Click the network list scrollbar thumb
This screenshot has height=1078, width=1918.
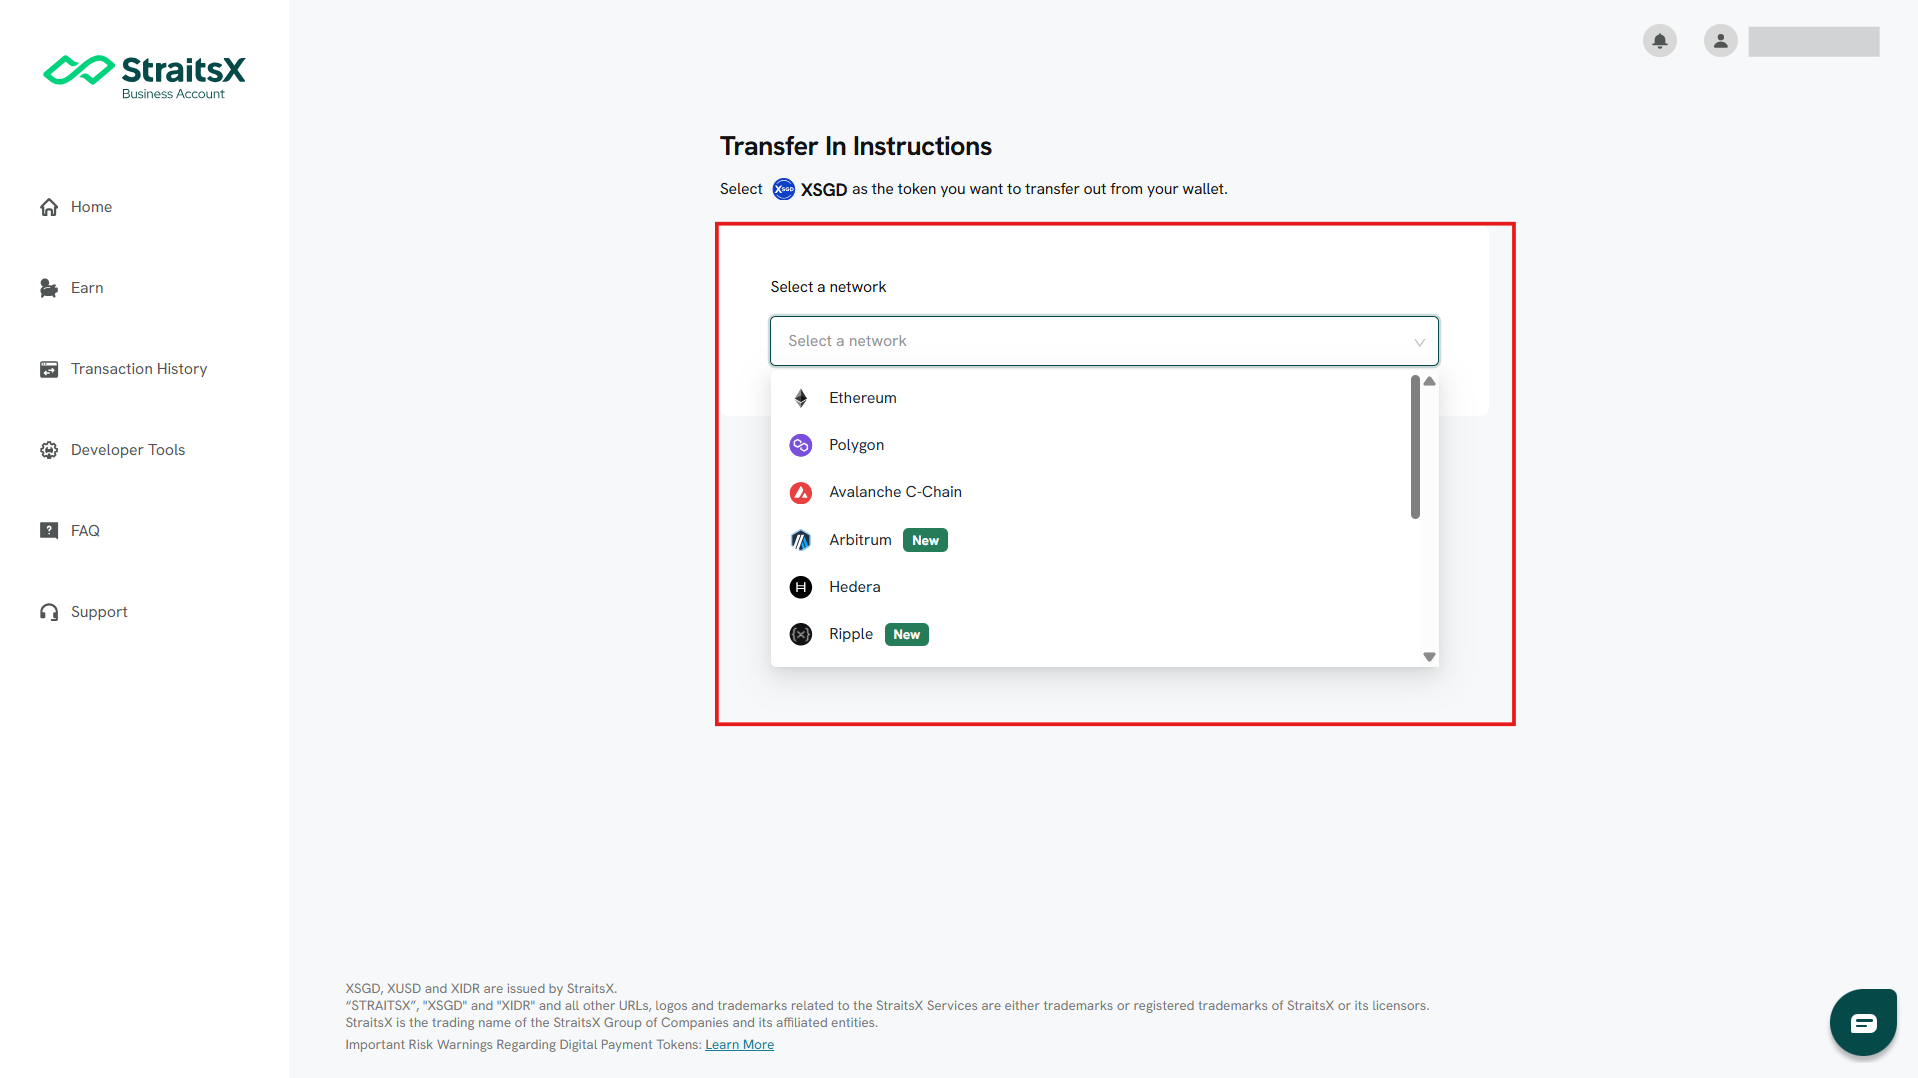click(x=1415, y=447)
